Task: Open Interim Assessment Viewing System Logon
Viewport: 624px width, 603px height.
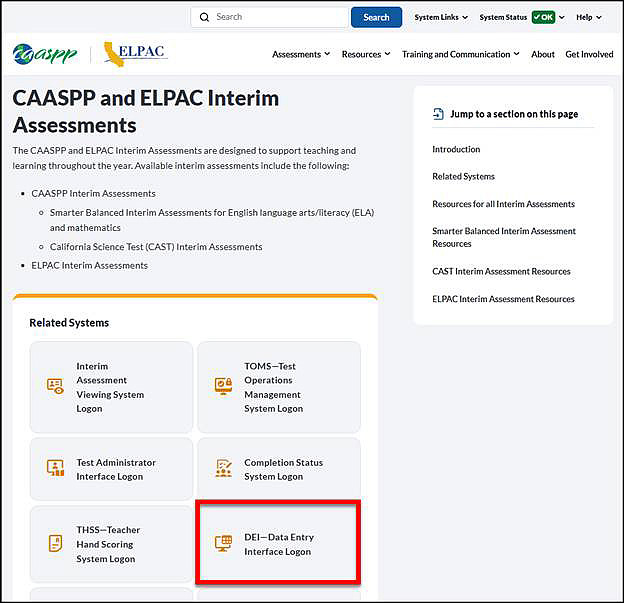Action: 111,387
